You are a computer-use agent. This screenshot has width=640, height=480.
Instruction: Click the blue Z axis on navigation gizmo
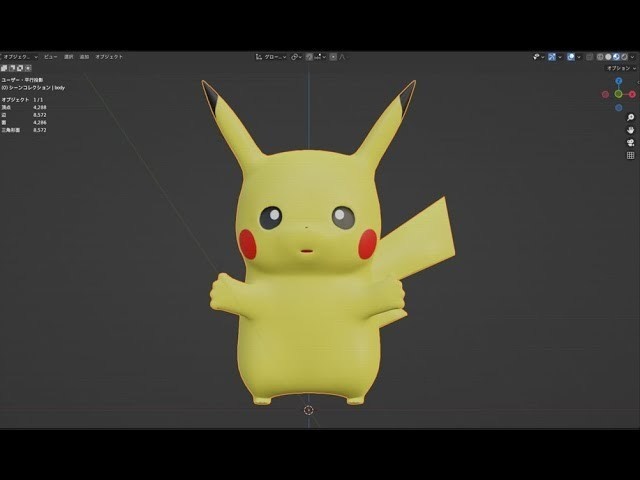pyautogui.click(x=619, y=81)
